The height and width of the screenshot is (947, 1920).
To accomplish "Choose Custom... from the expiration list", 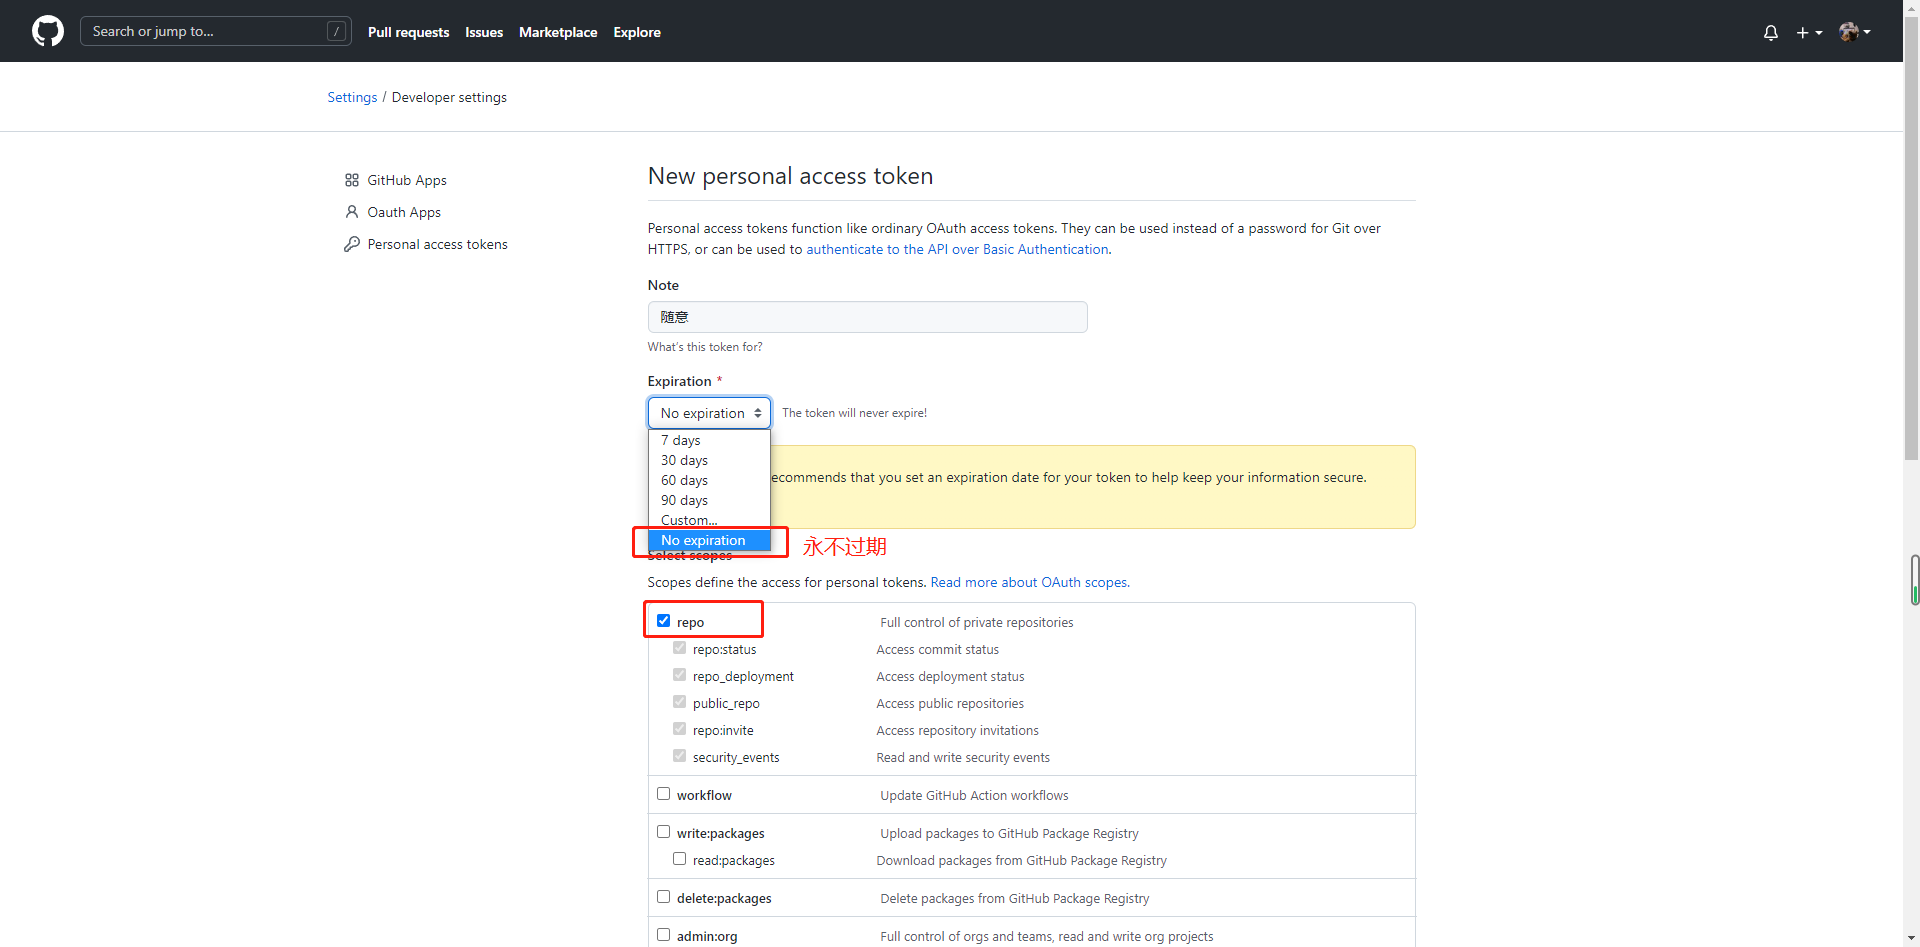I will pyautogui.click(x=688, y=520).
